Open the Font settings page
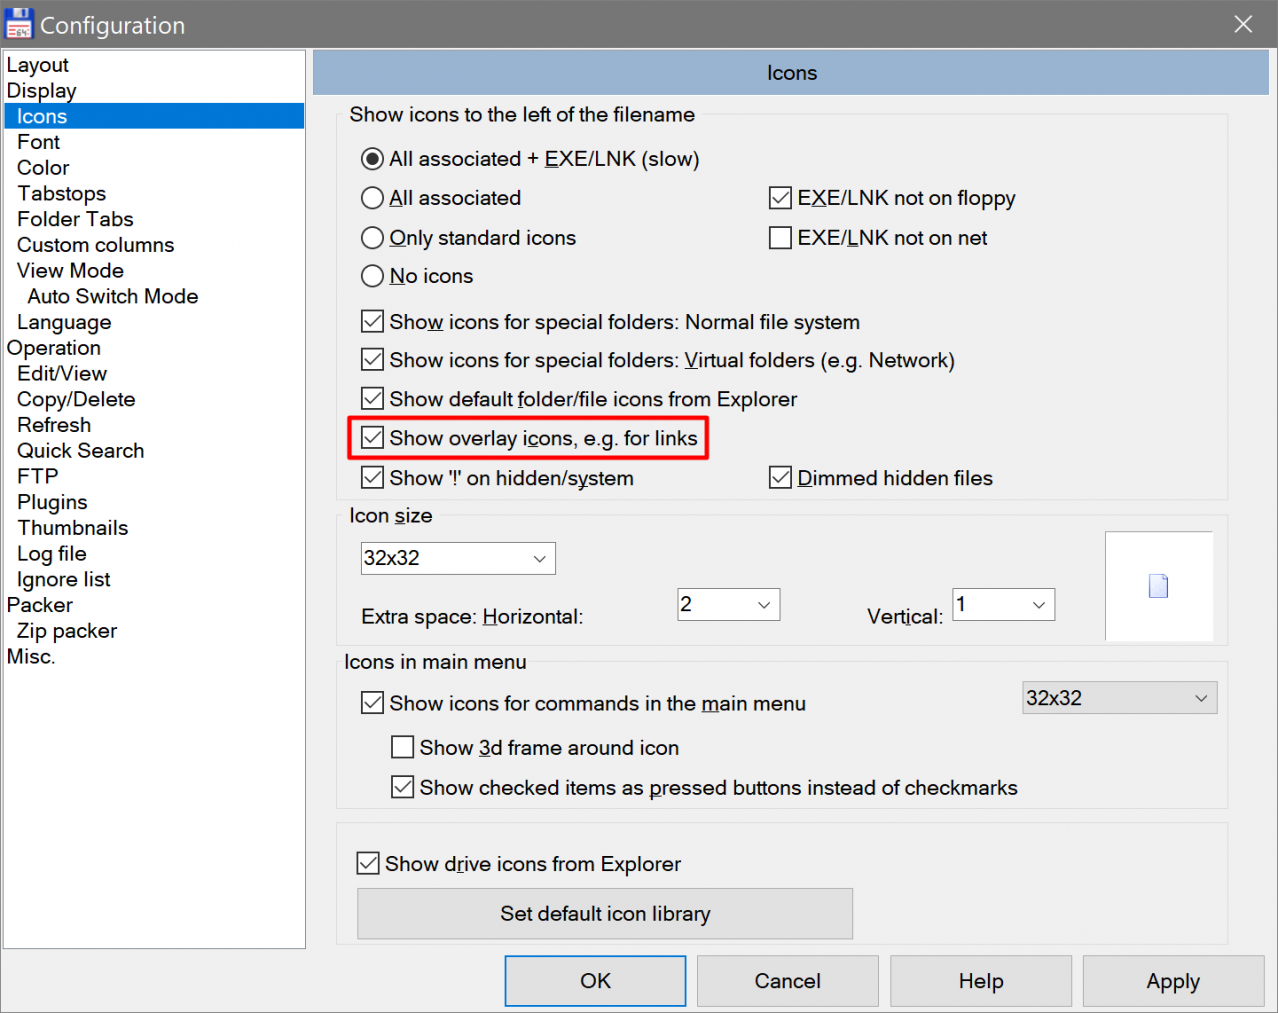This screenshot has height=1013, width=1278. coord(39,142)
